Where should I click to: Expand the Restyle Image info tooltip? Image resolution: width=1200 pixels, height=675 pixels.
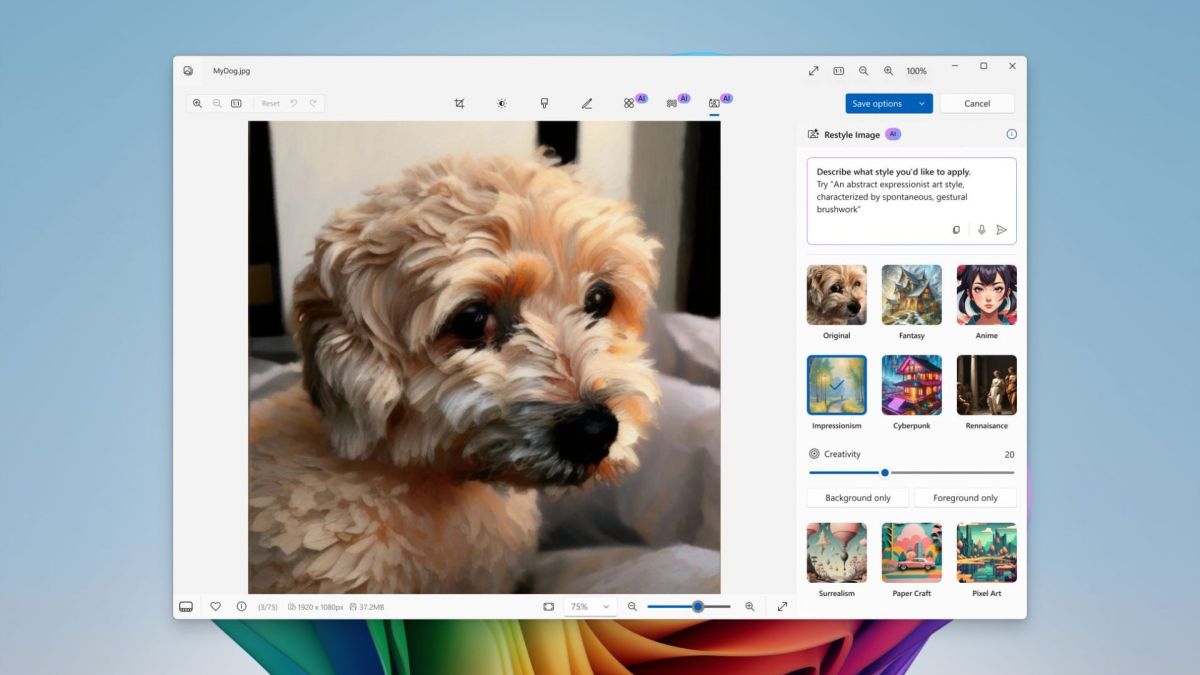(x=1011, y=133)
